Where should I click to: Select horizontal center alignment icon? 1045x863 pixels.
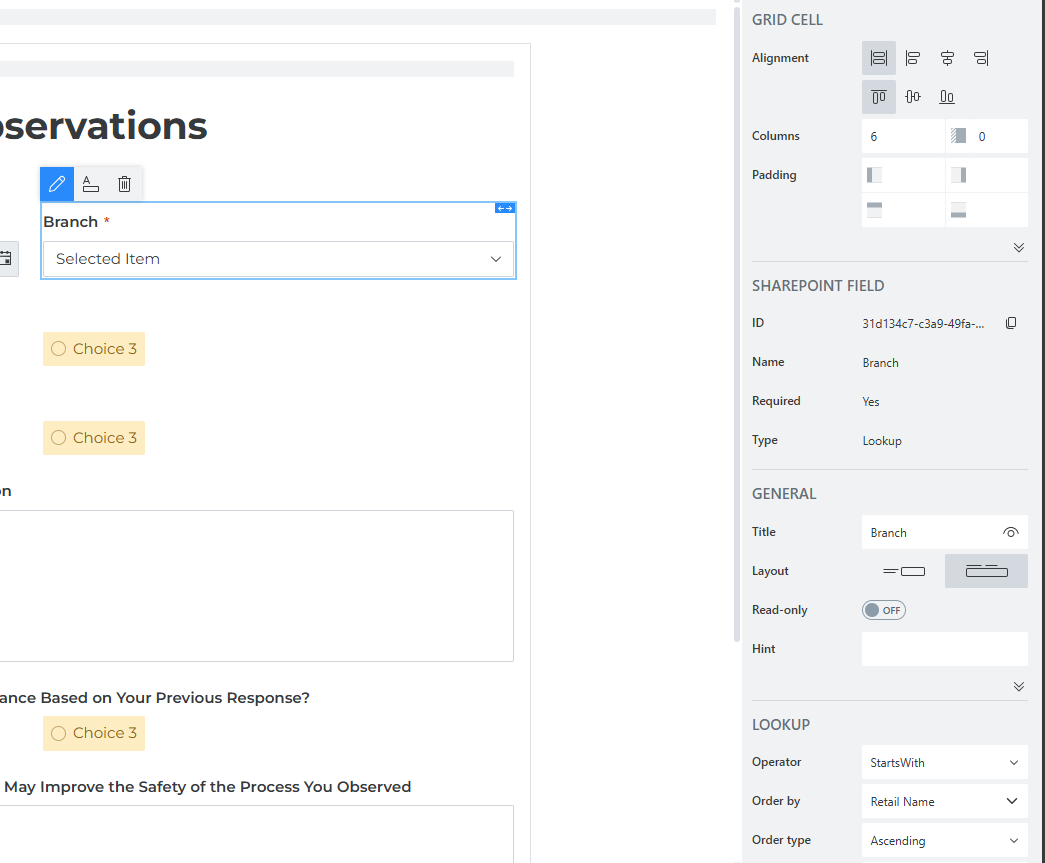(x=947, y=58)
